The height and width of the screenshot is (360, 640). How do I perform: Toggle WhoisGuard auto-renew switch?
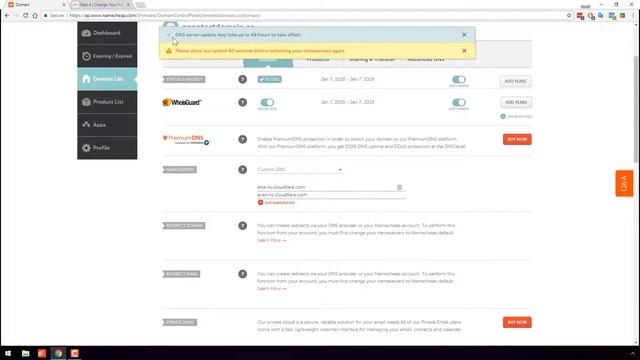(459, 102)
